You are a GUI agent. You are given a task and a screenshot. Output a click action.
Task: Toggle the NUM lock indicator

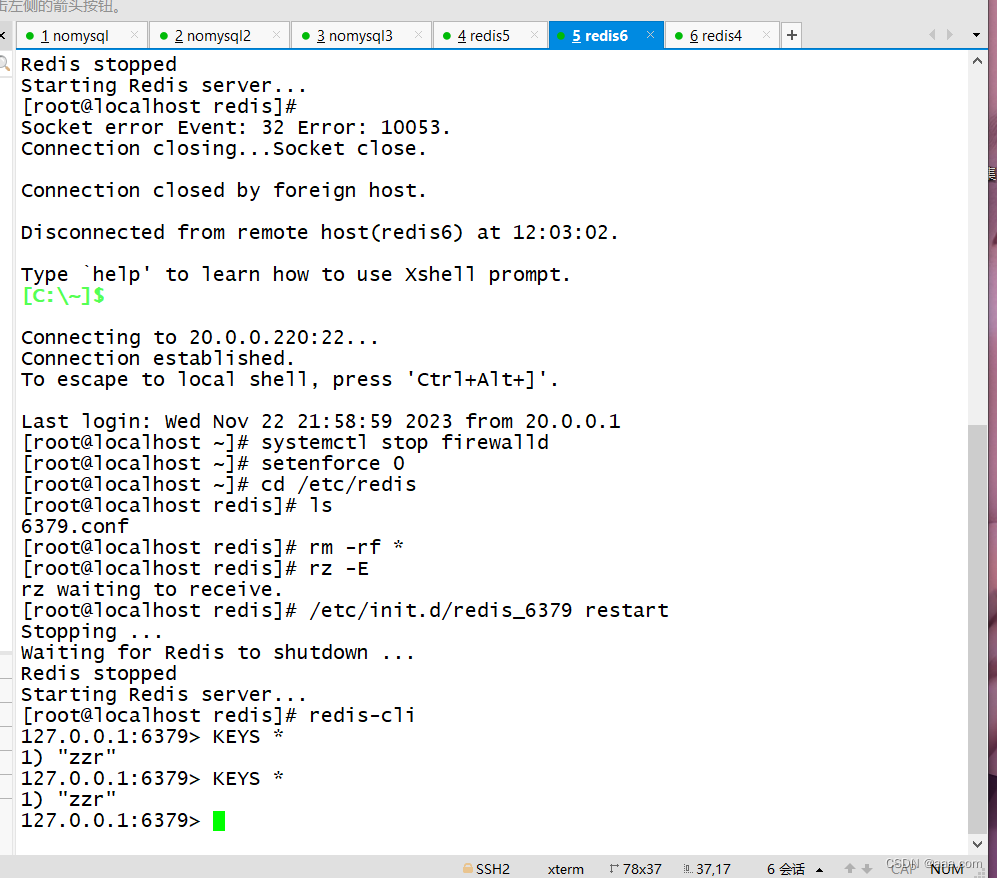[x=945, y=868]
